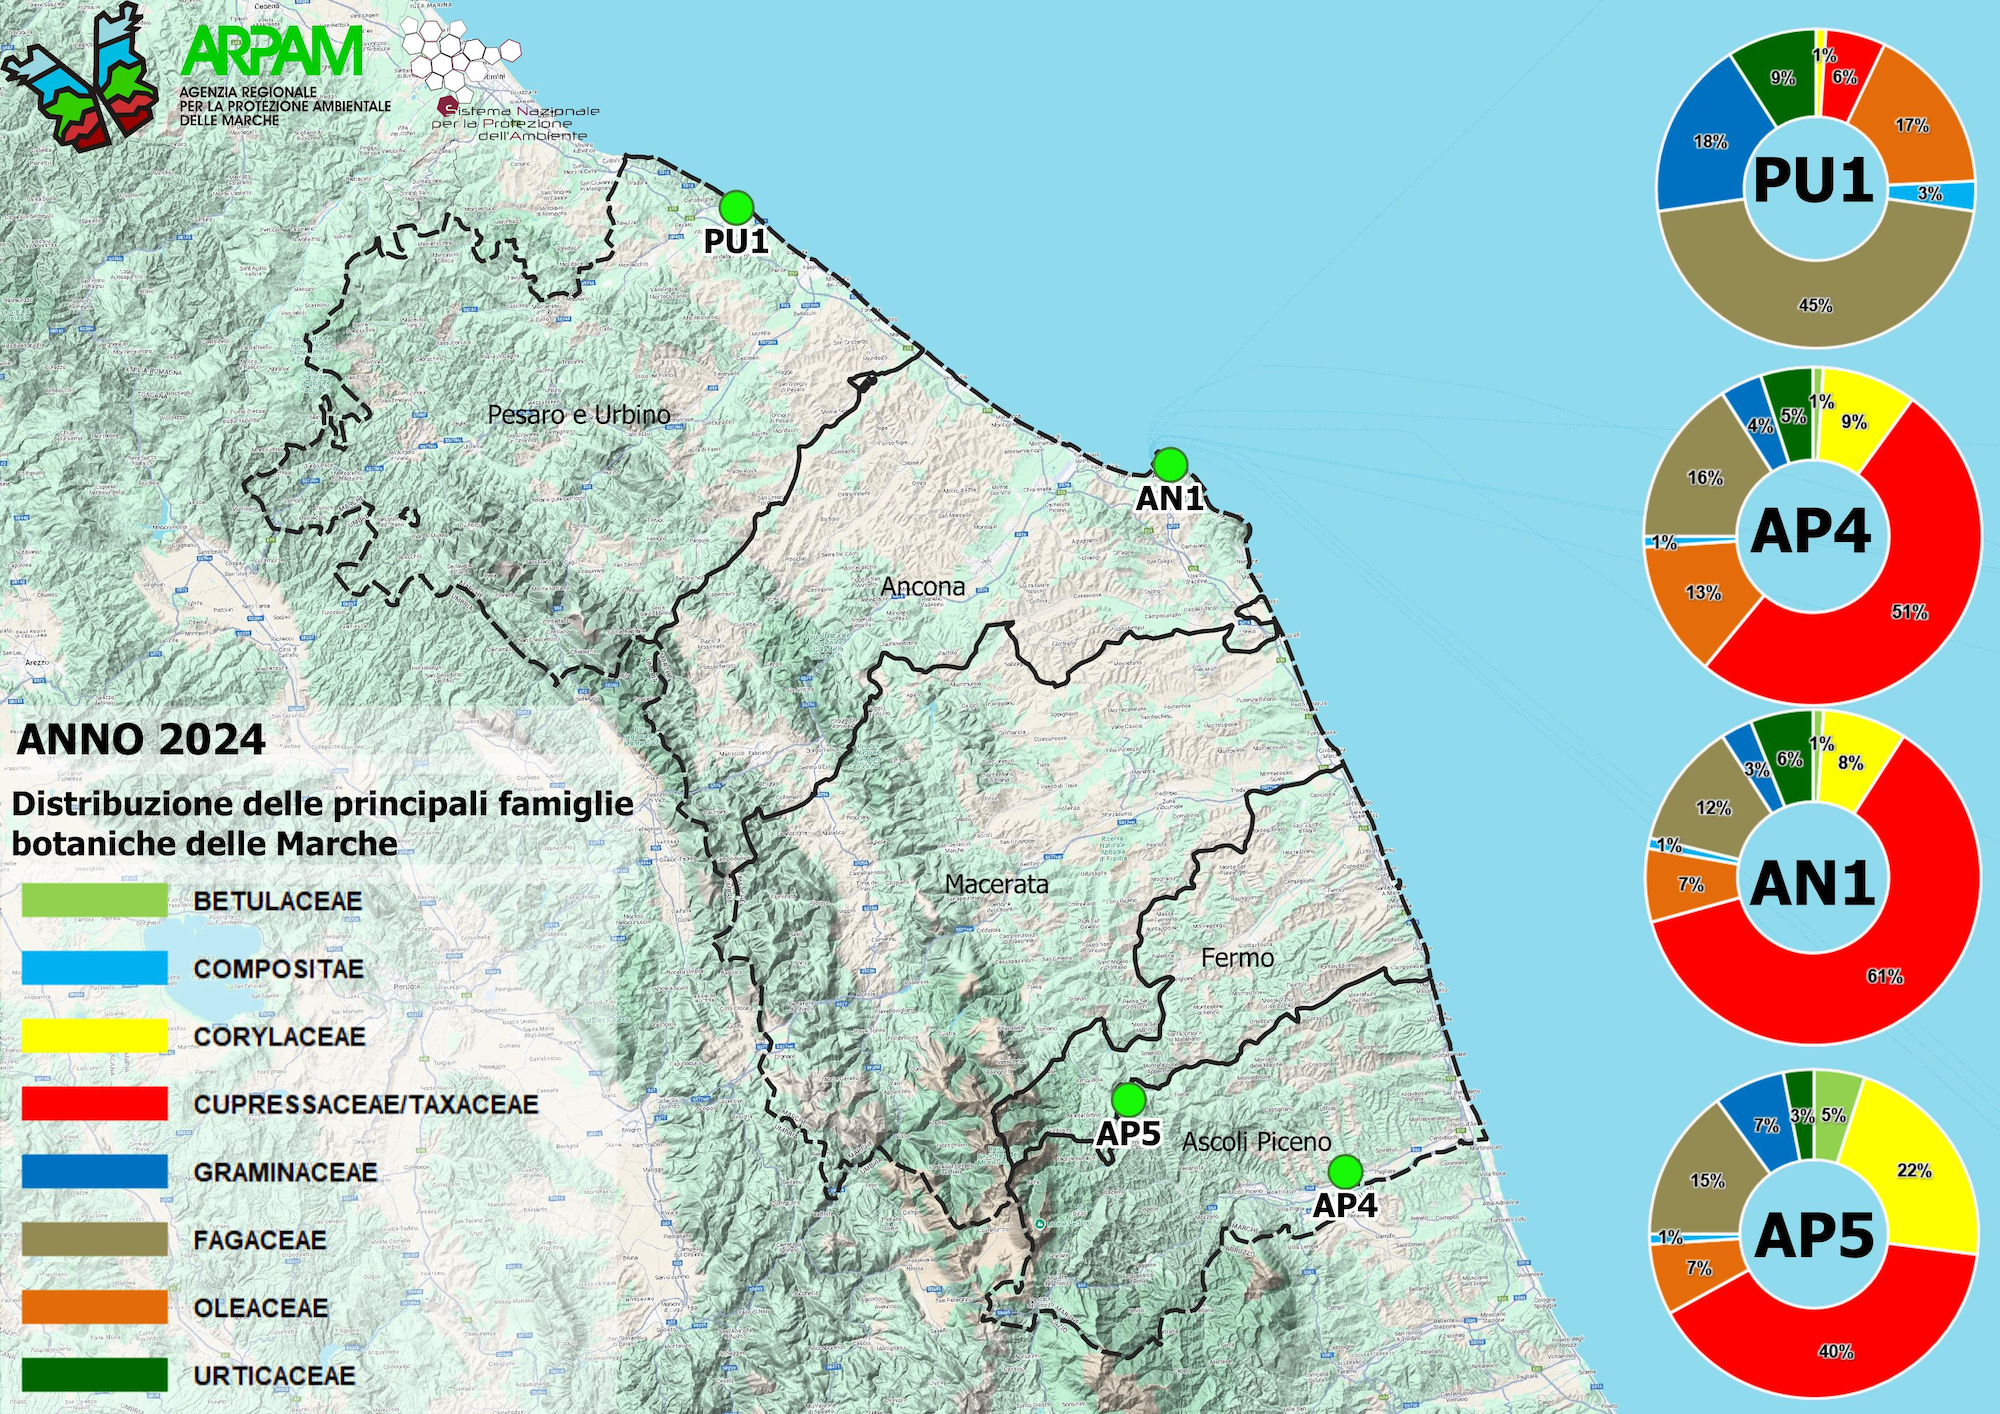
Task: Click Agenzia Regionale per la Protezione Ambientale text
Action: pyautogui.click(x=285, y=106)
